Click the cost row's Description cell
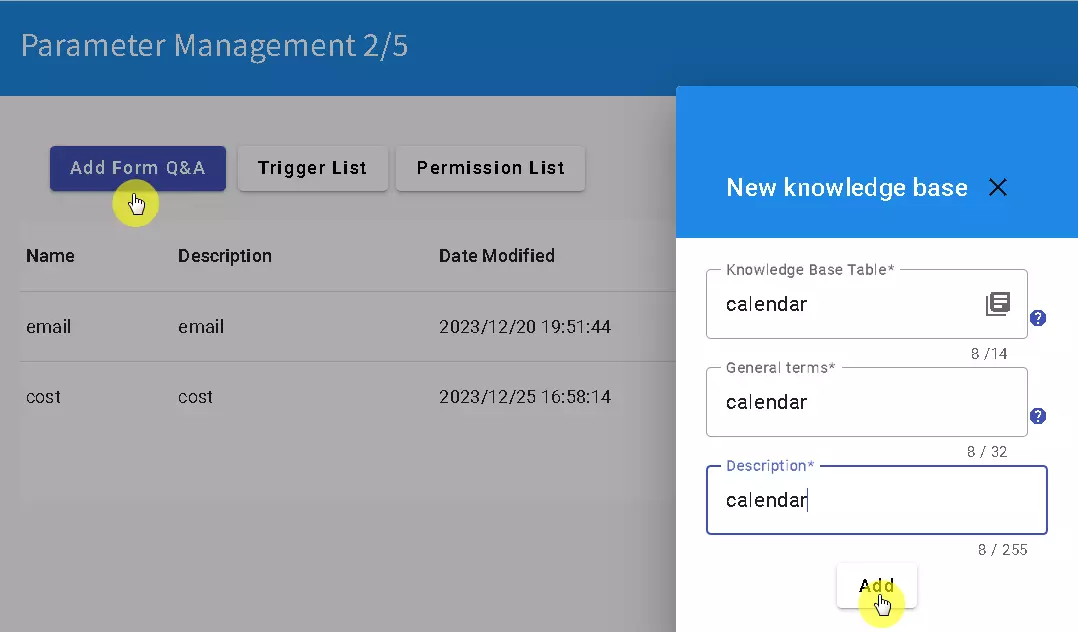This screenshot has width=1078, height=632. [x=195, y=397]
